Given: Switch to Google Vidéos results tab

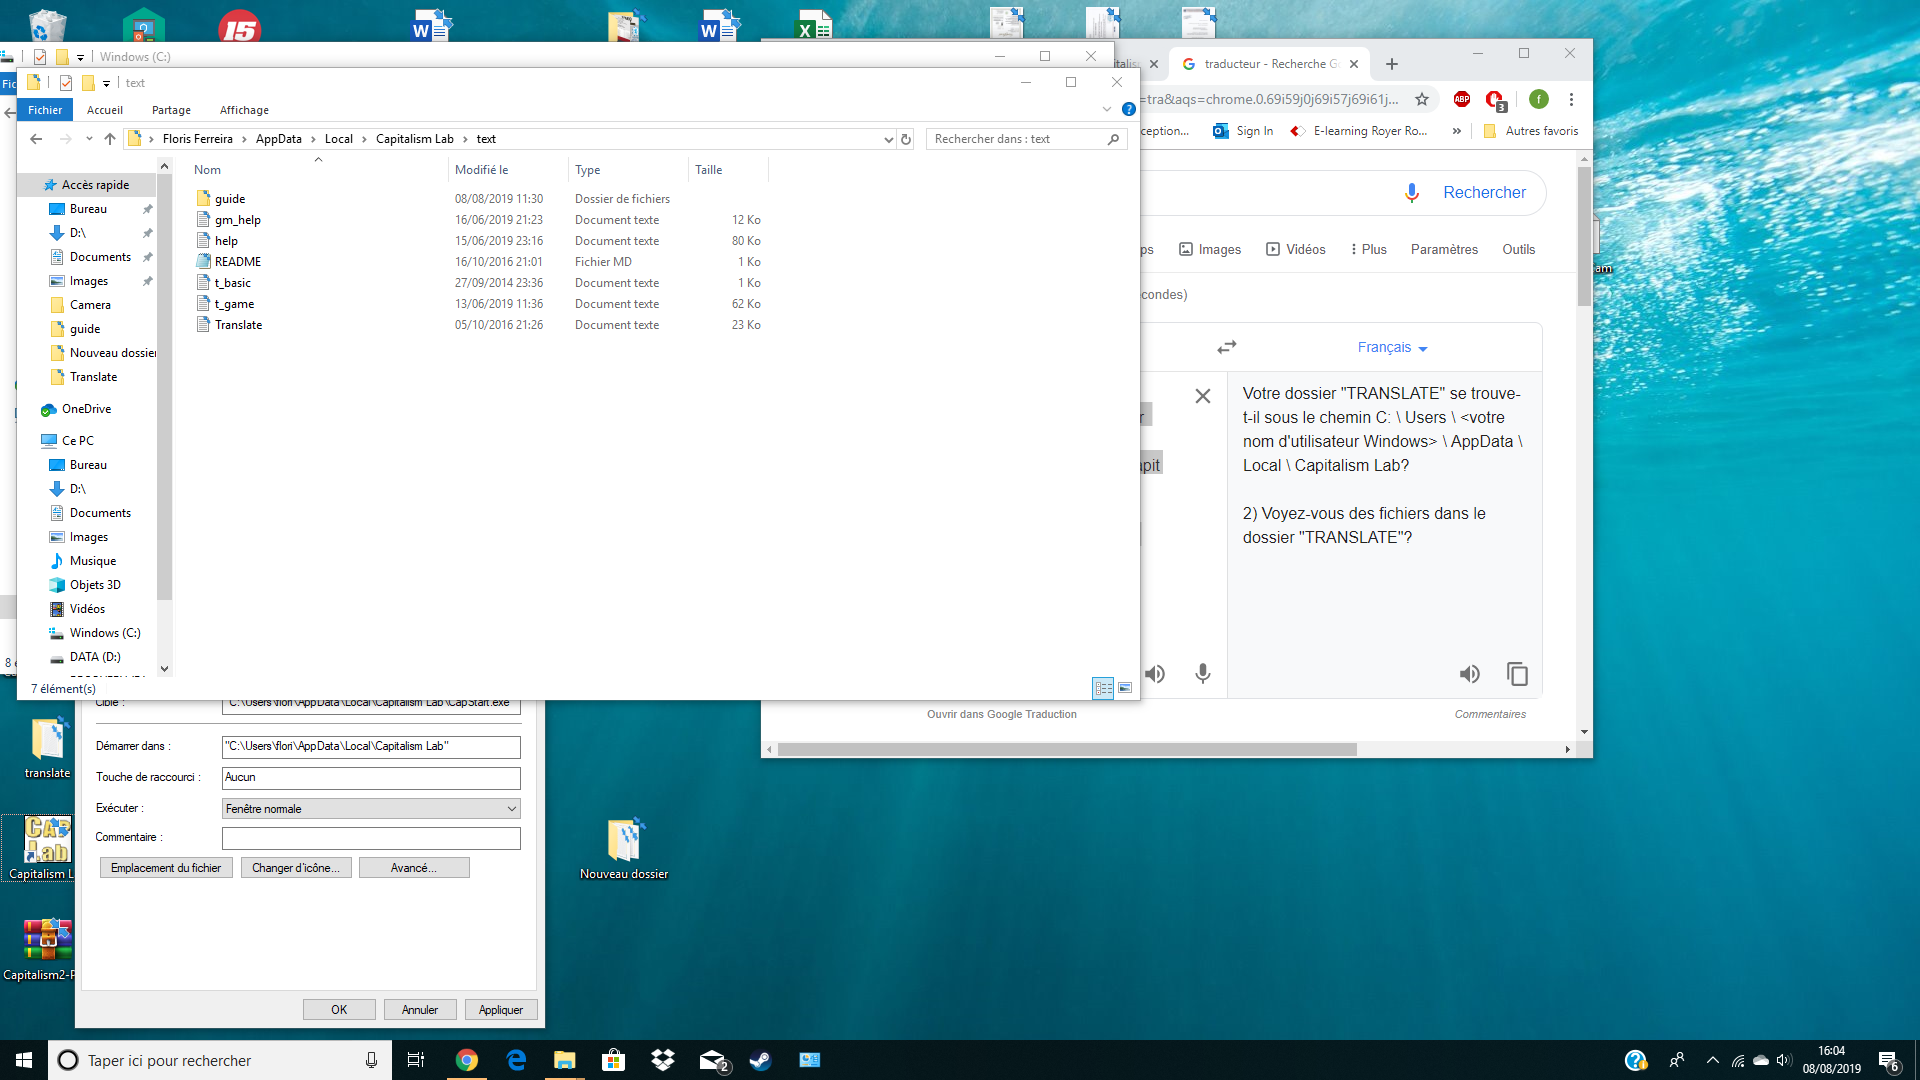Looking at the screenshot, I should point(1296,249).
